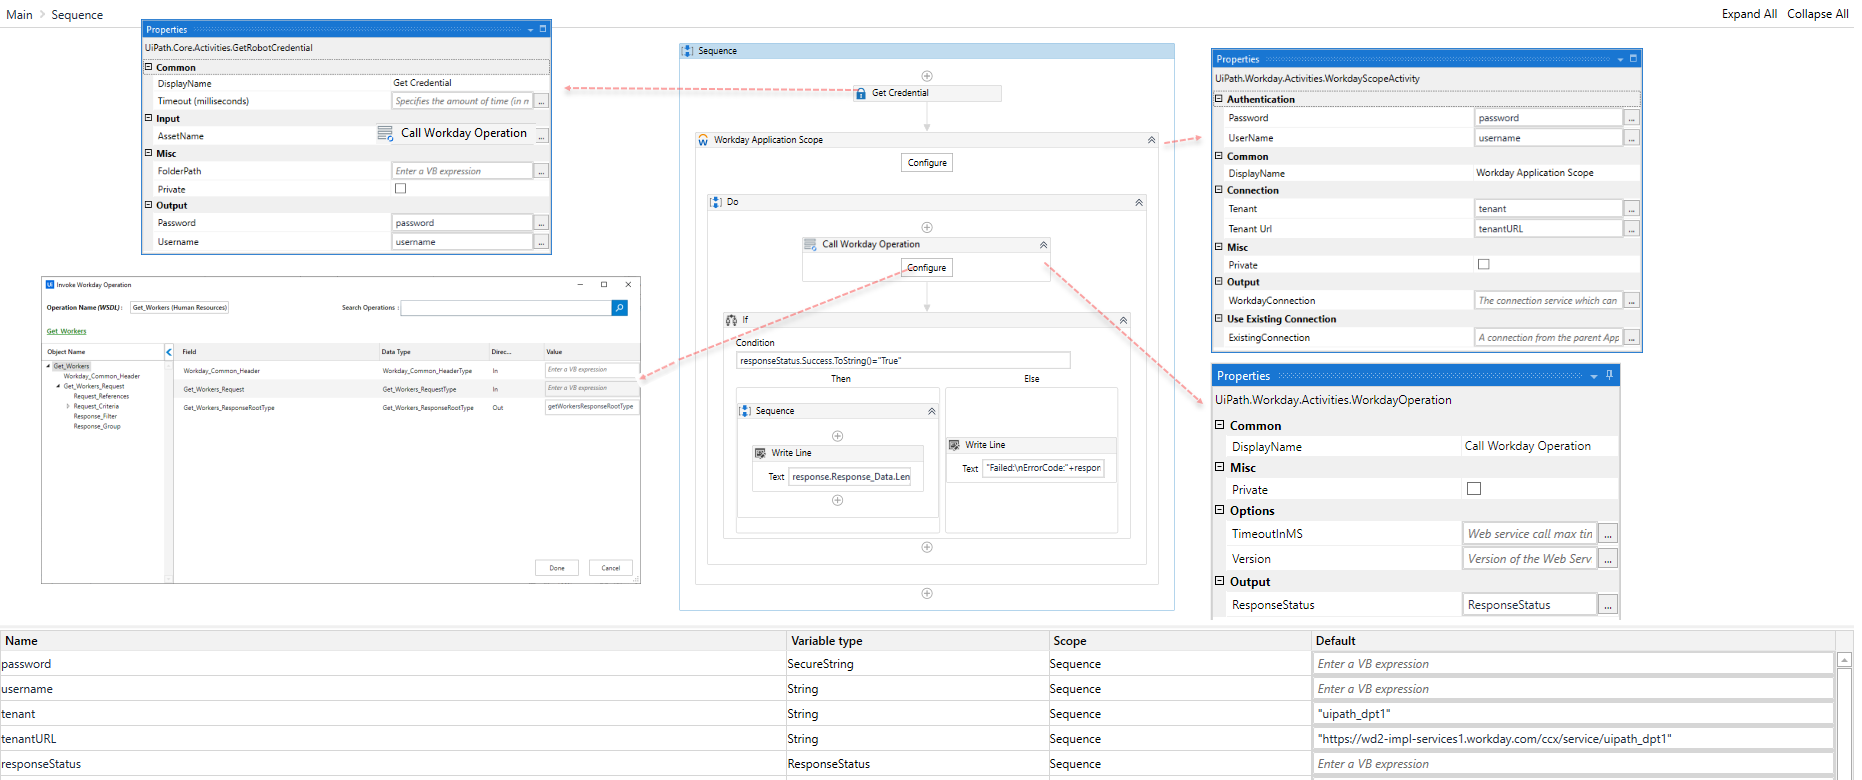The width and height of the screenshot is (1862, 780).
Task: Click the UiPath icon in Invoke Workday Operation title
Action: [50, 285]
